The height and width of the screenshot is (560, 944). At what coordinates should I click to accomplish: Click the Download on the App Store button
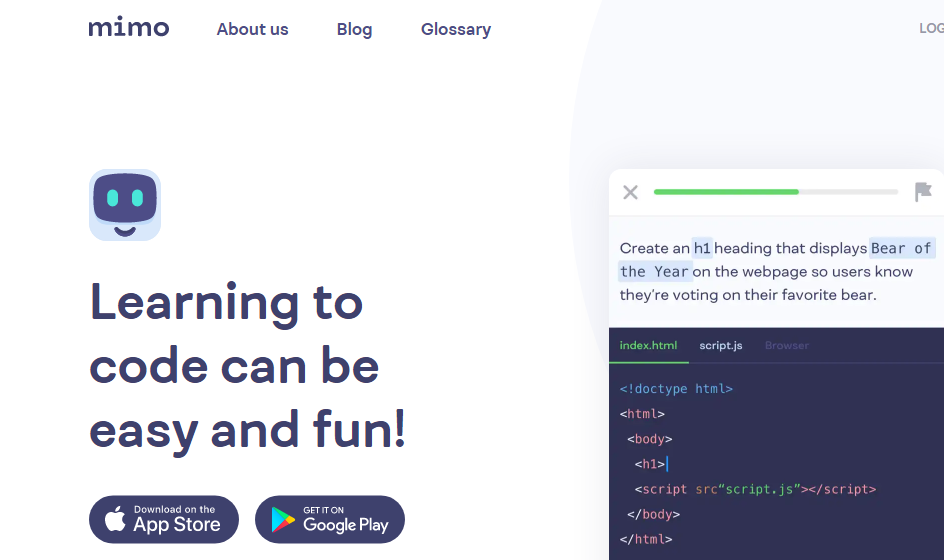tap(164, 520)
